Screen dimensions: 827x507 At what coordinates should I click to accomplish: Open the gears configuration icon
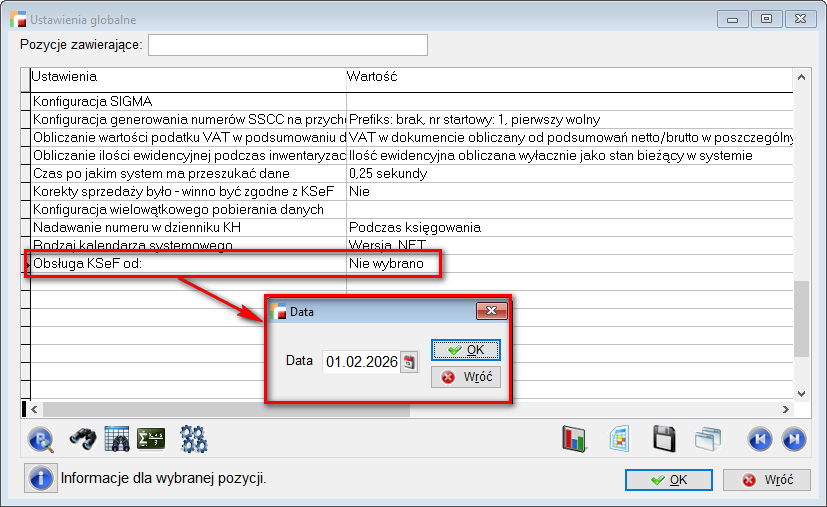(x=193, y=438)
